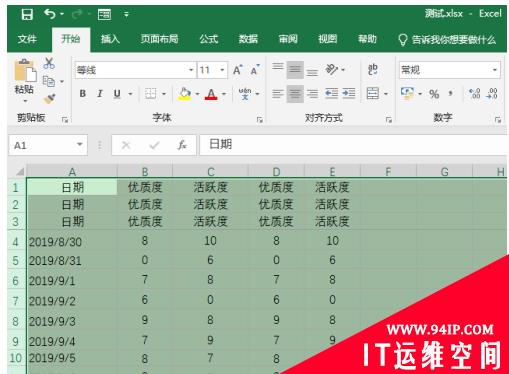509x374 pixels.
Task: Click the cell with 2019/8/30
Action: pos(72,241)
